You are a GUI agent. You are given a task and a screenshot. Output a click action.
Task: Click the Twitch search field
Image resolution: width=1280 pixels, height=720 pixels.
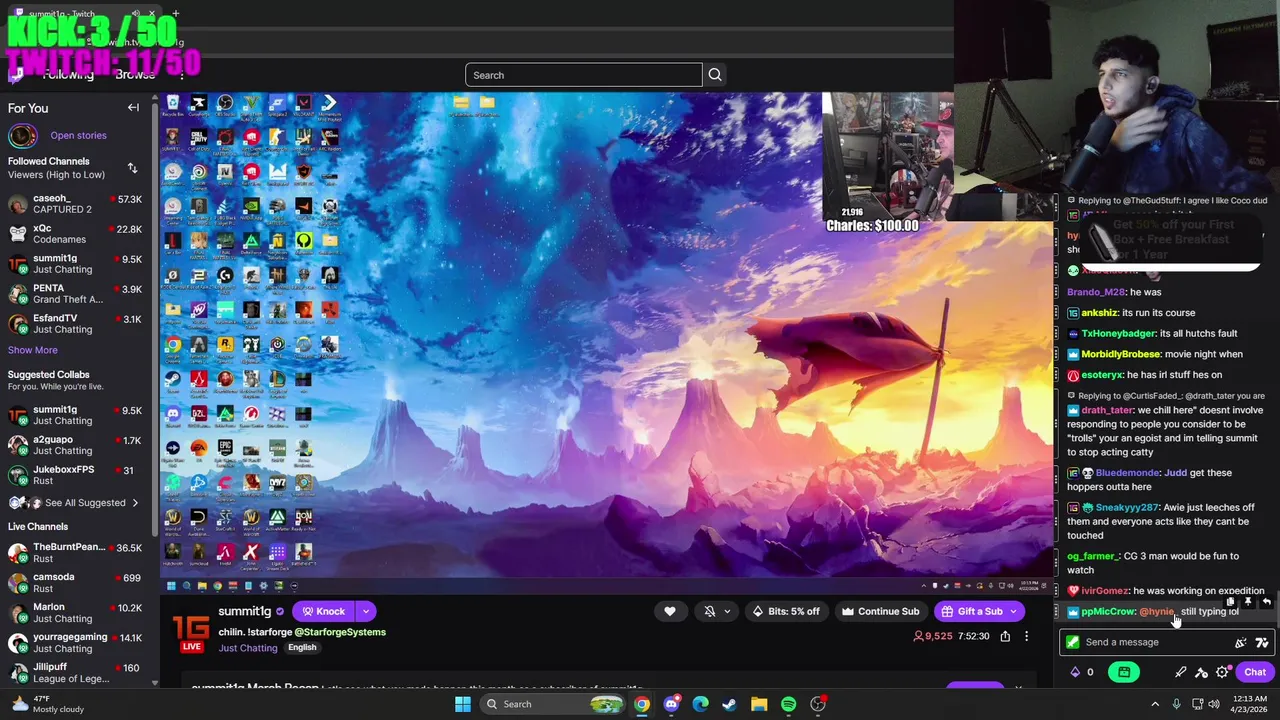pyautogui.click(x=583, y=75)
